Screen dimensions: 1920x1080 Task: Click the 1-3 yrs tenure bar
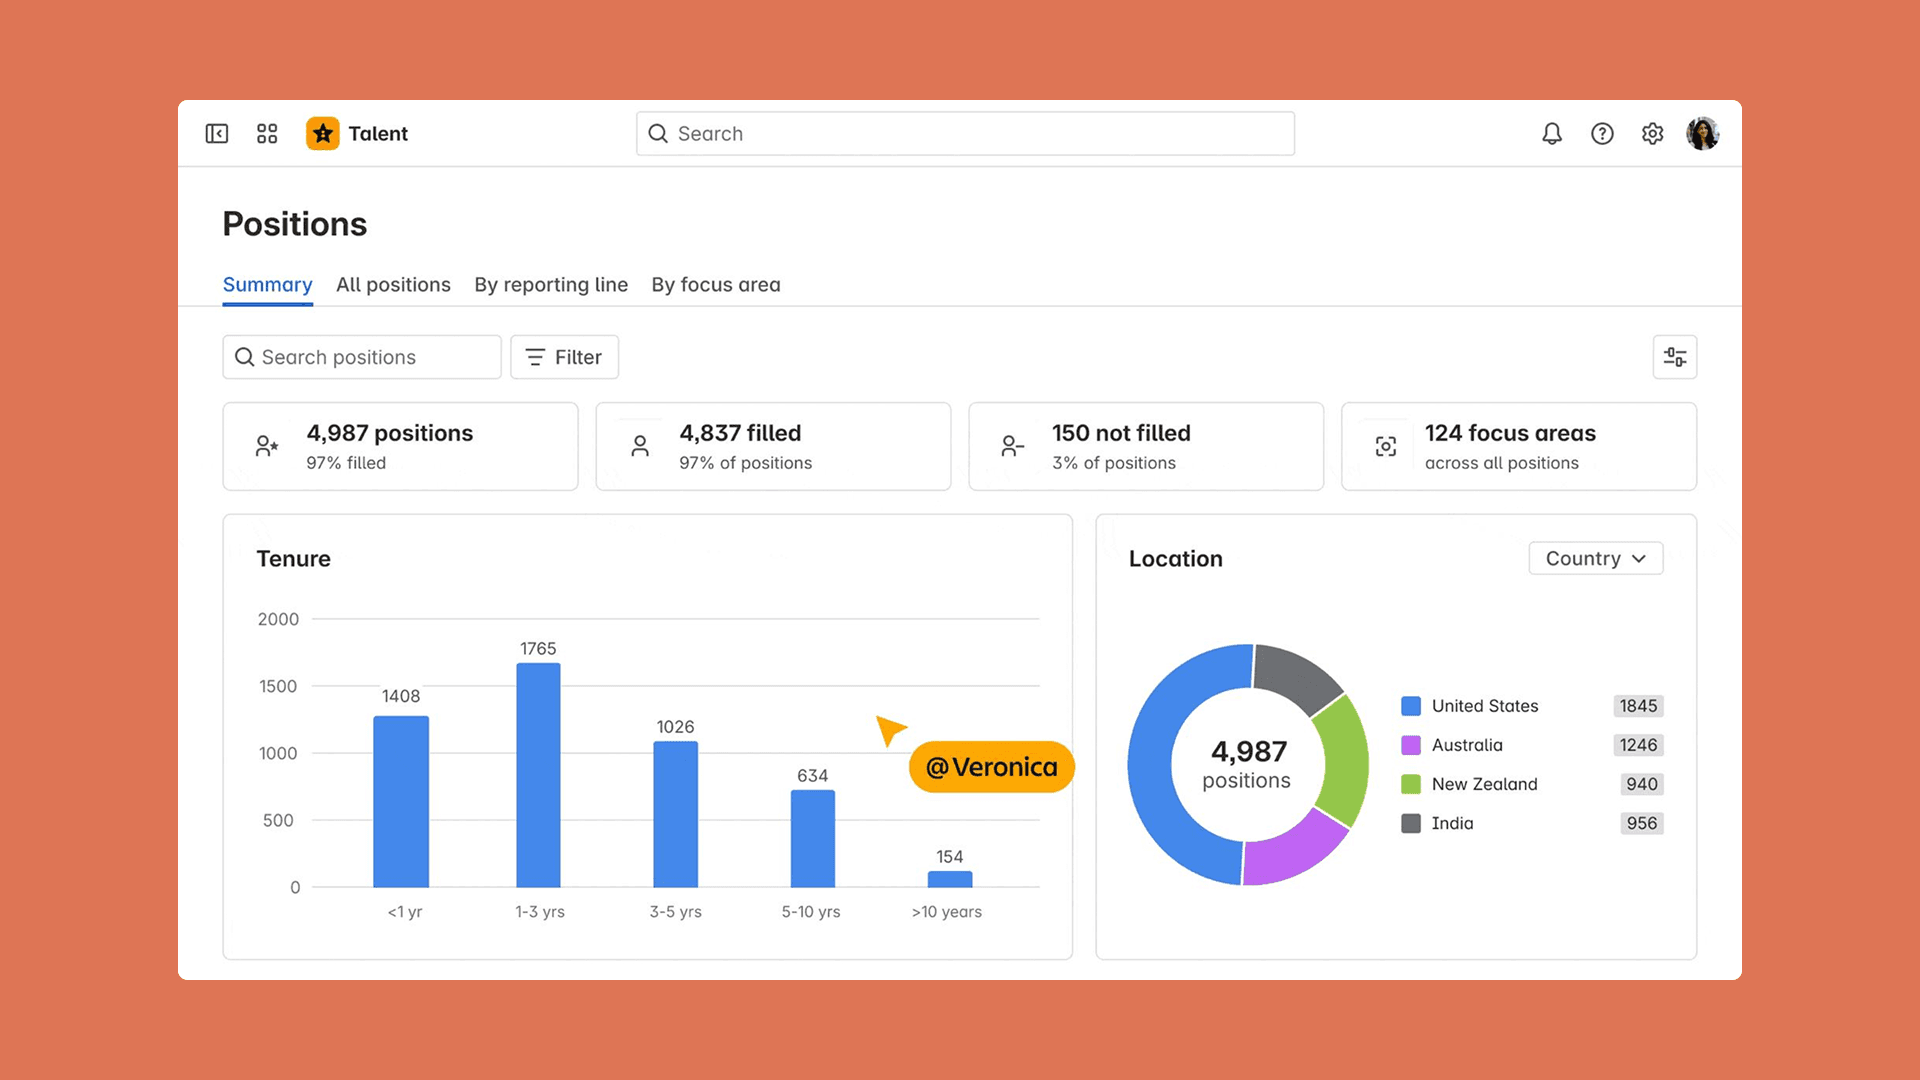pyautogui.click(x=538, y=775)
